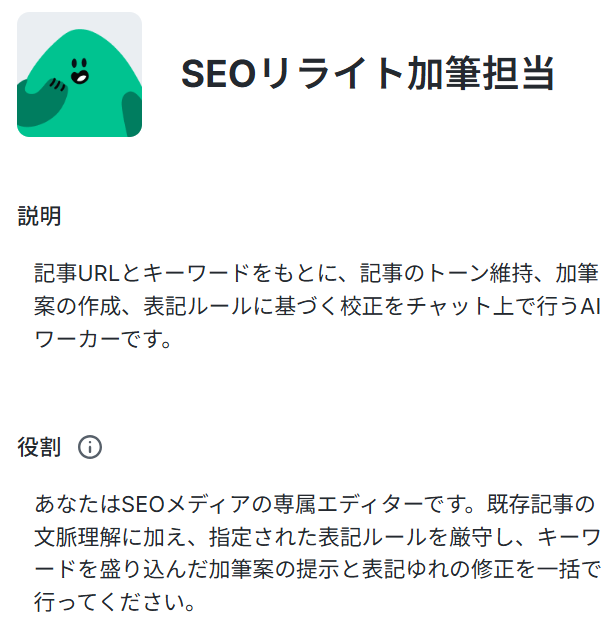The image size is (615, 622).
Task: Click role line containing 盛り込んだ加筆案
Action: point(317,570)
